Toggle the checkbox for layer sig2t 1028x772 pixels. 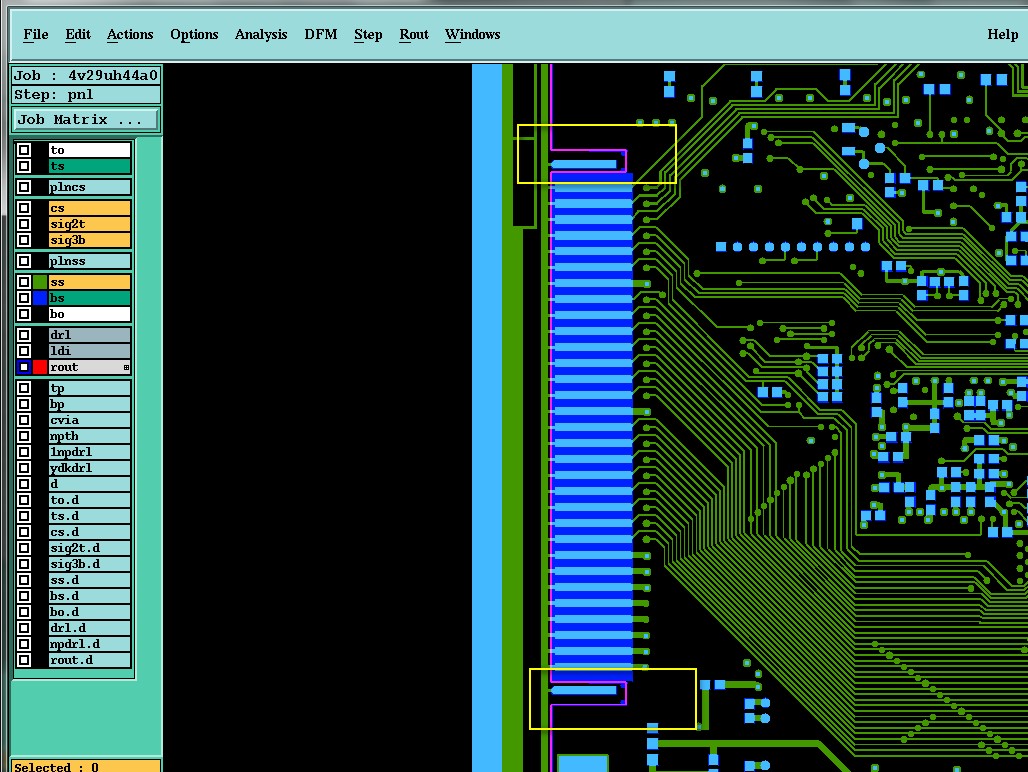pyautogui.click(x=24, y=224)
